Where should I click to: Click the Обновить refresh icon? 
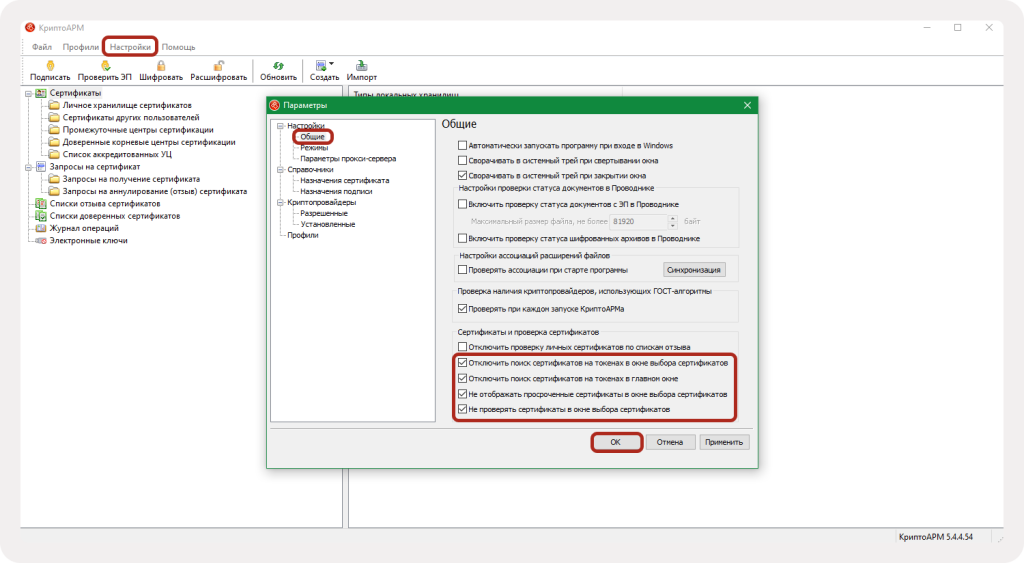[278, 65]
